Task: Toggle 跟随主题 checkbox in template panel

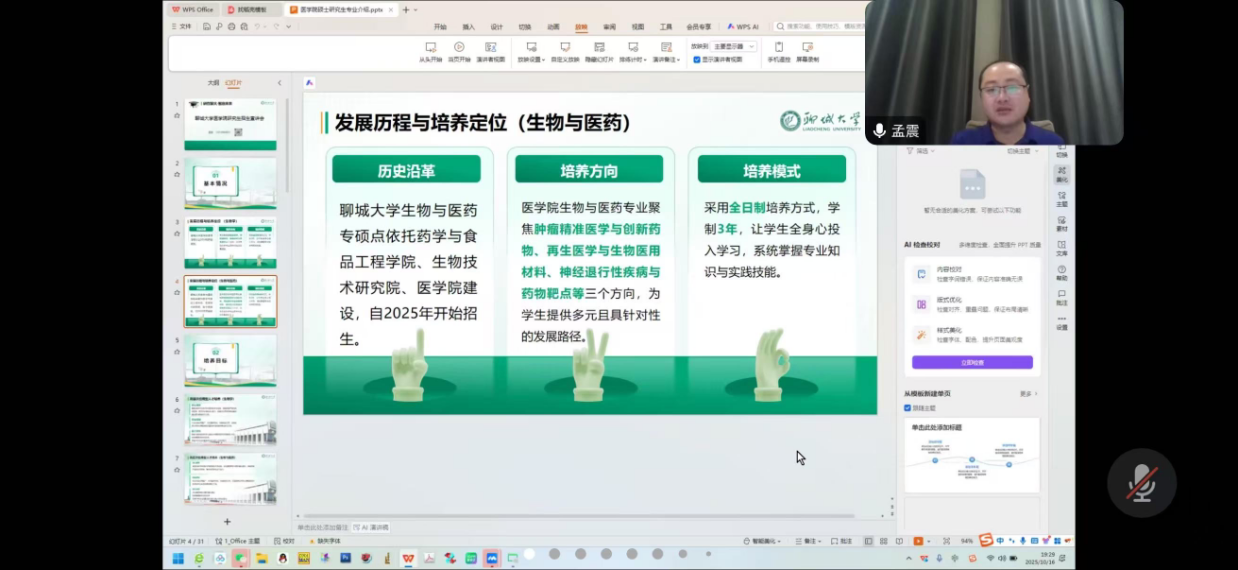Action: tap(907, 408)
